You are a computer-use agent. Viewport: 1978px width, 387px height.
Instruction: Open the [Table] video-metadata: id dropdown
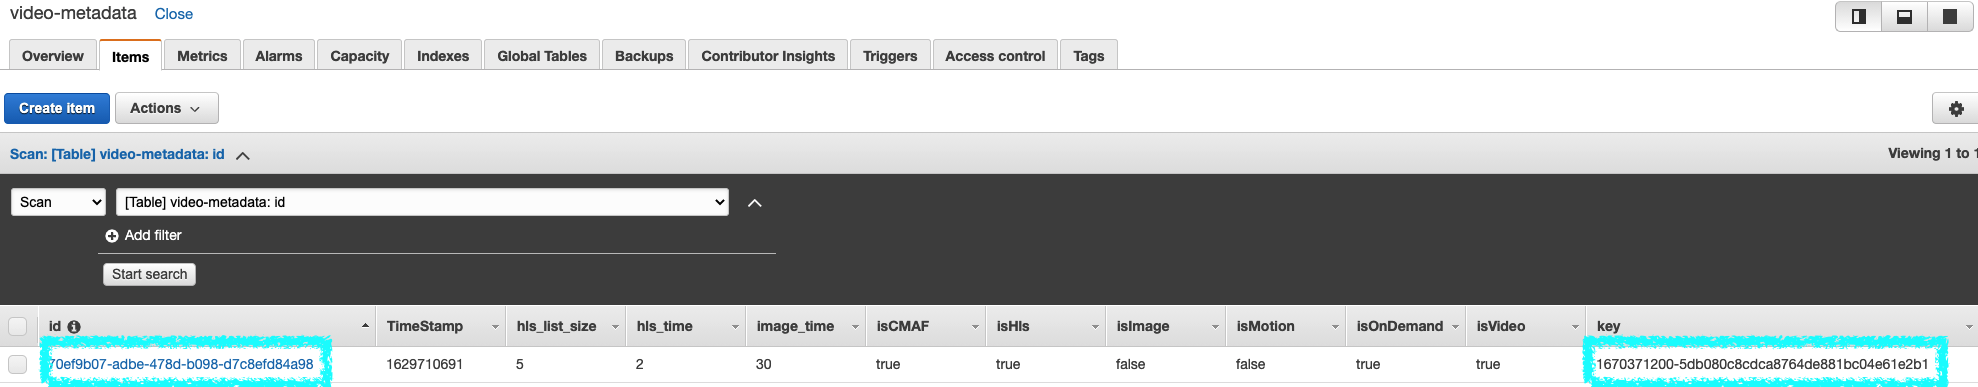[422, 202]
